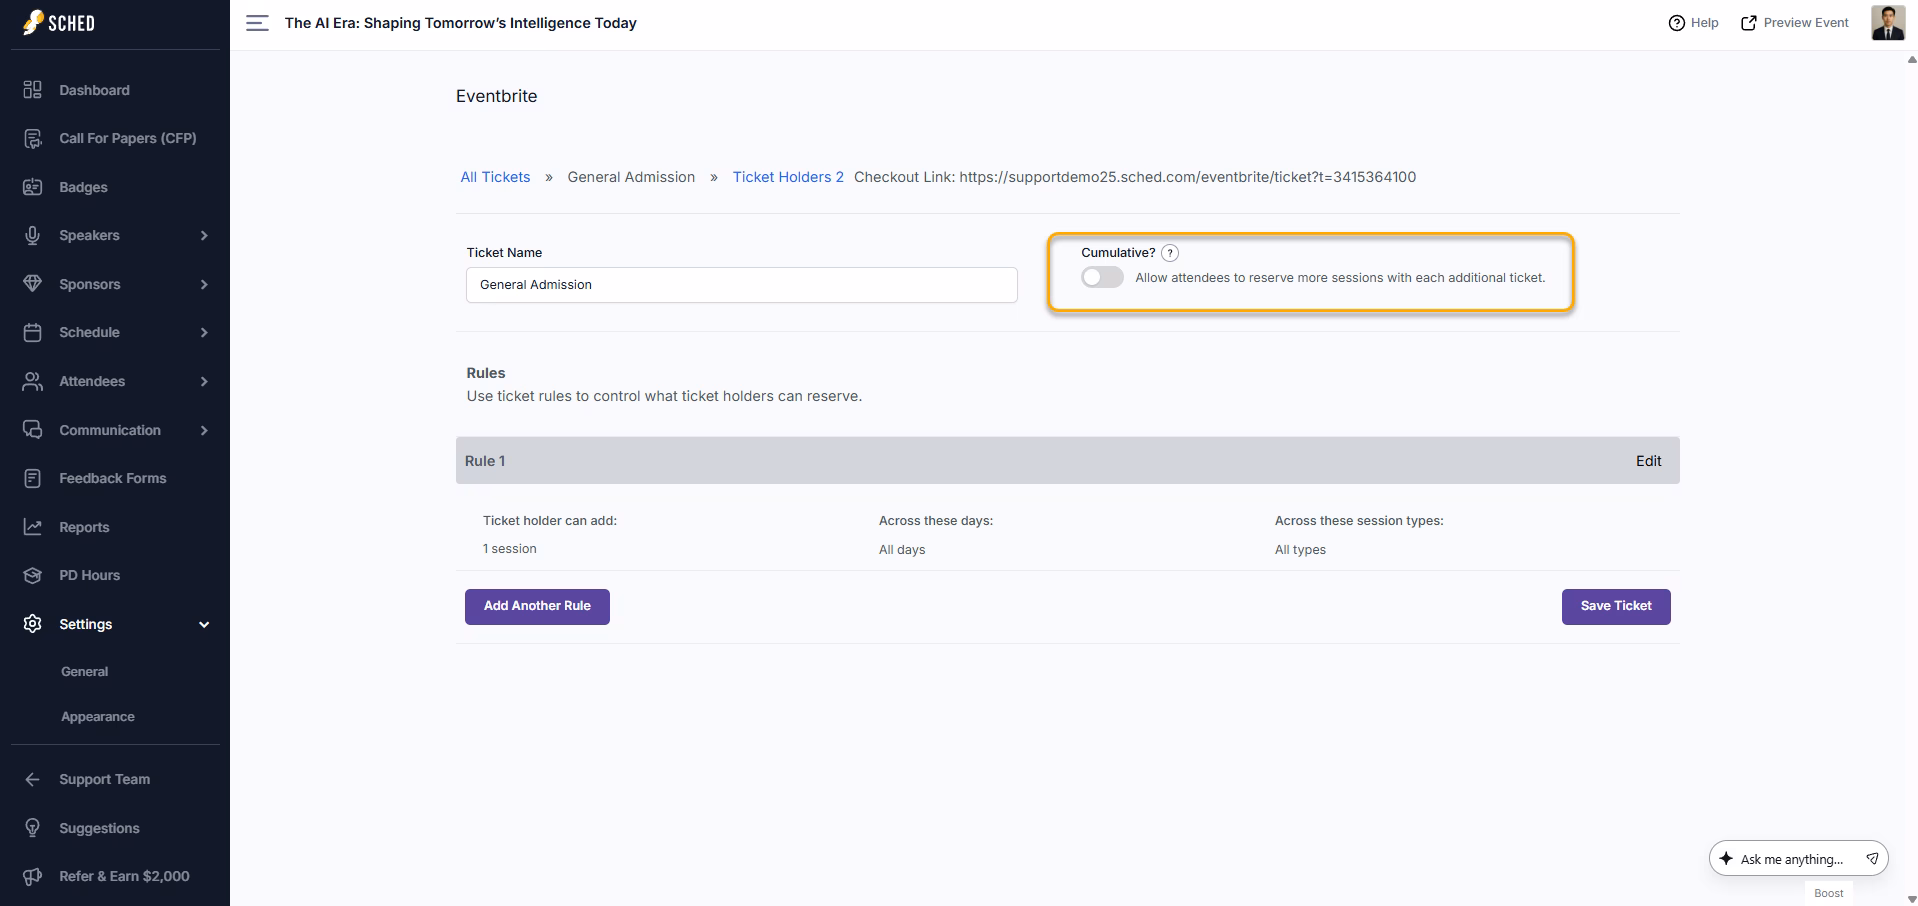This screenshot has height=906, width=1918.
Task: Click the Cumulative help question mark icon
Action: point(1170,253)
